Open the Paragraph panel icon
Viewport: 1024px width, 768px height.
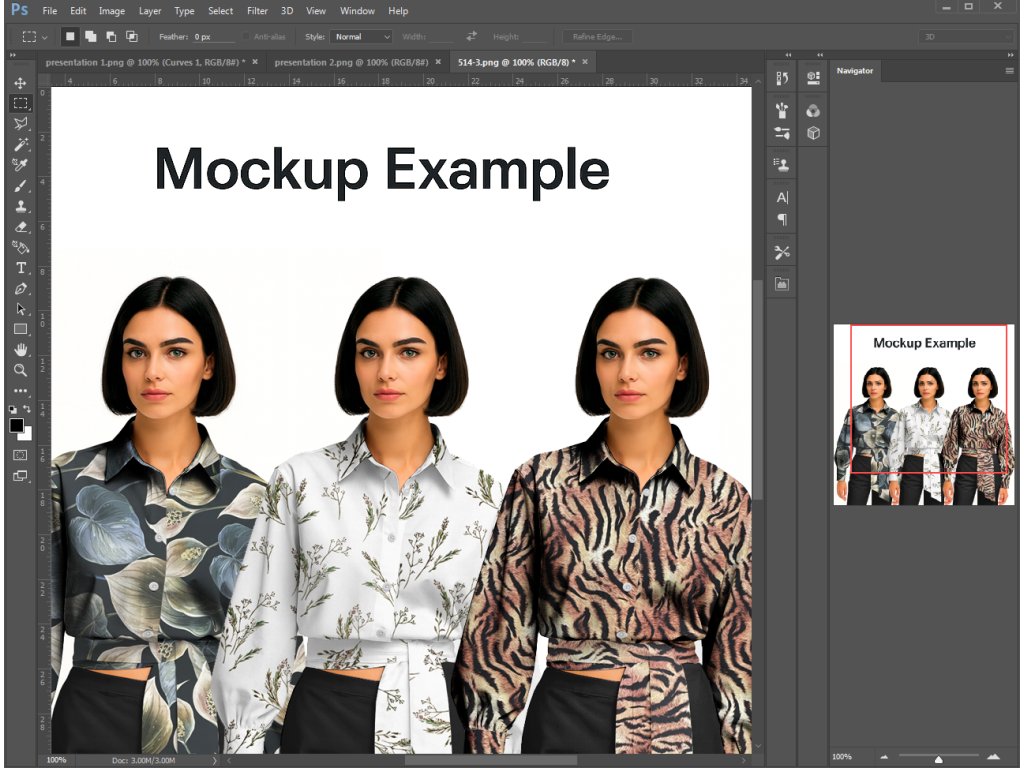[782, 219]
